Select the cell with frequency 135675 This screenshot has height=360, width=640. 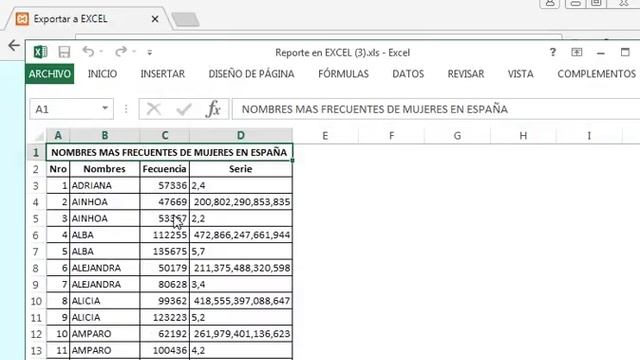pos(164,251)
